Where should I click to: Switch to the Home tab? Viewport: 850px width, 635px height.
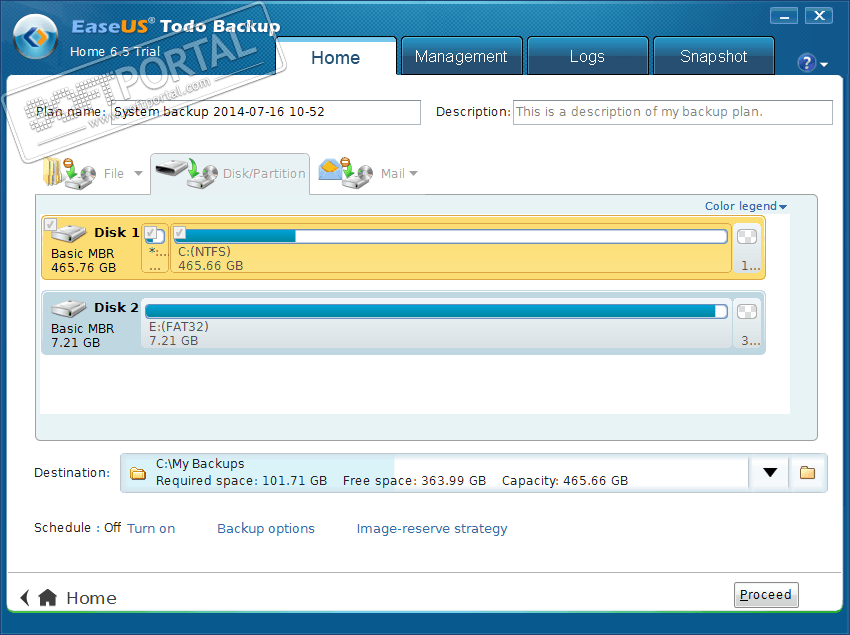tap(336, 57)
